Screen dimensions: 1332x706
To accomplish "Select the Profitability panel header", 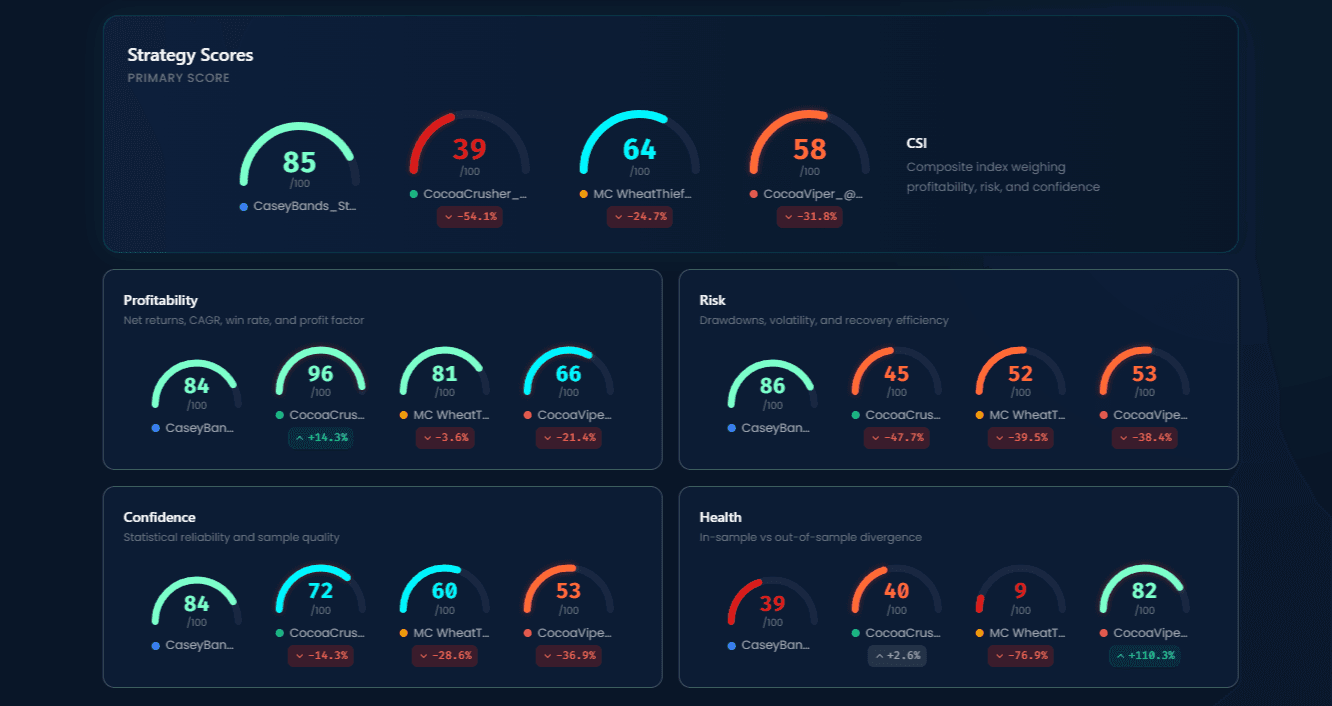I will click(162, 300).
